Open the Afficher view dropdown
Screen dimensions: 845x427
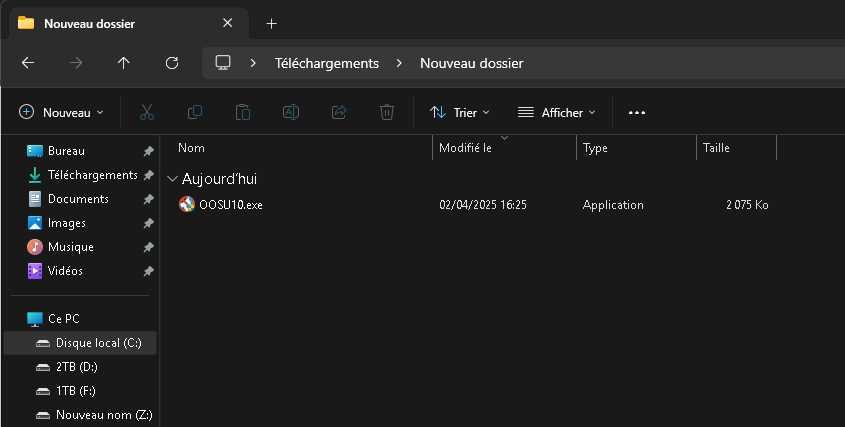pos(557,112)
